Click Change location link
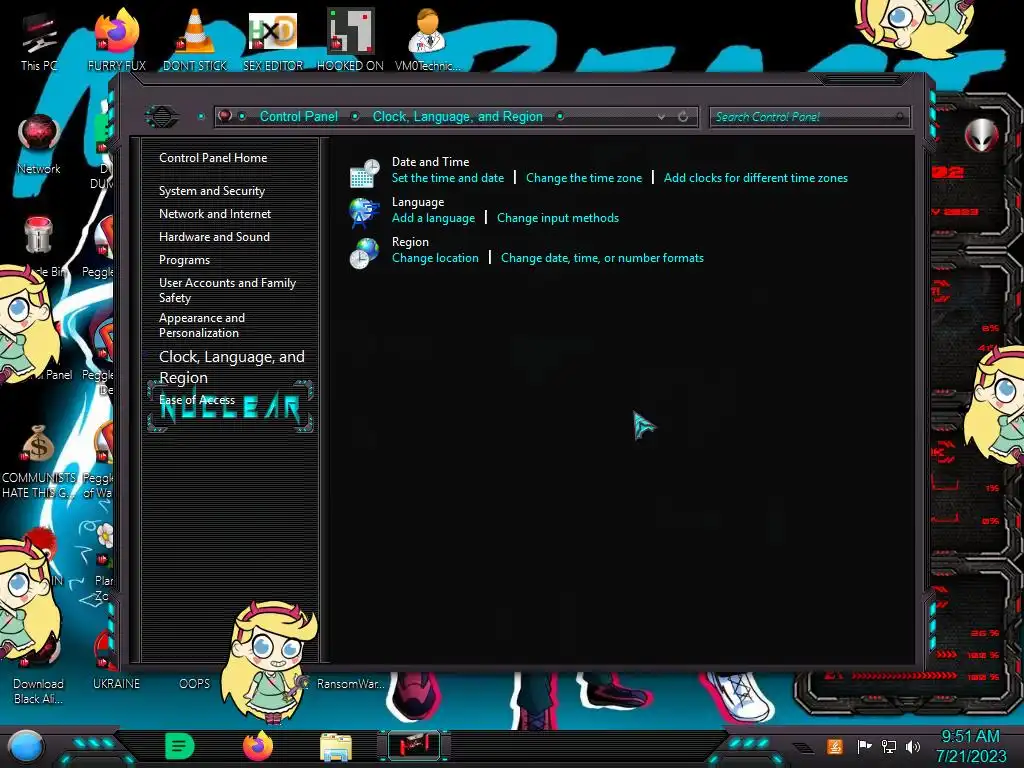1024x768 pixels. (435, 258)
